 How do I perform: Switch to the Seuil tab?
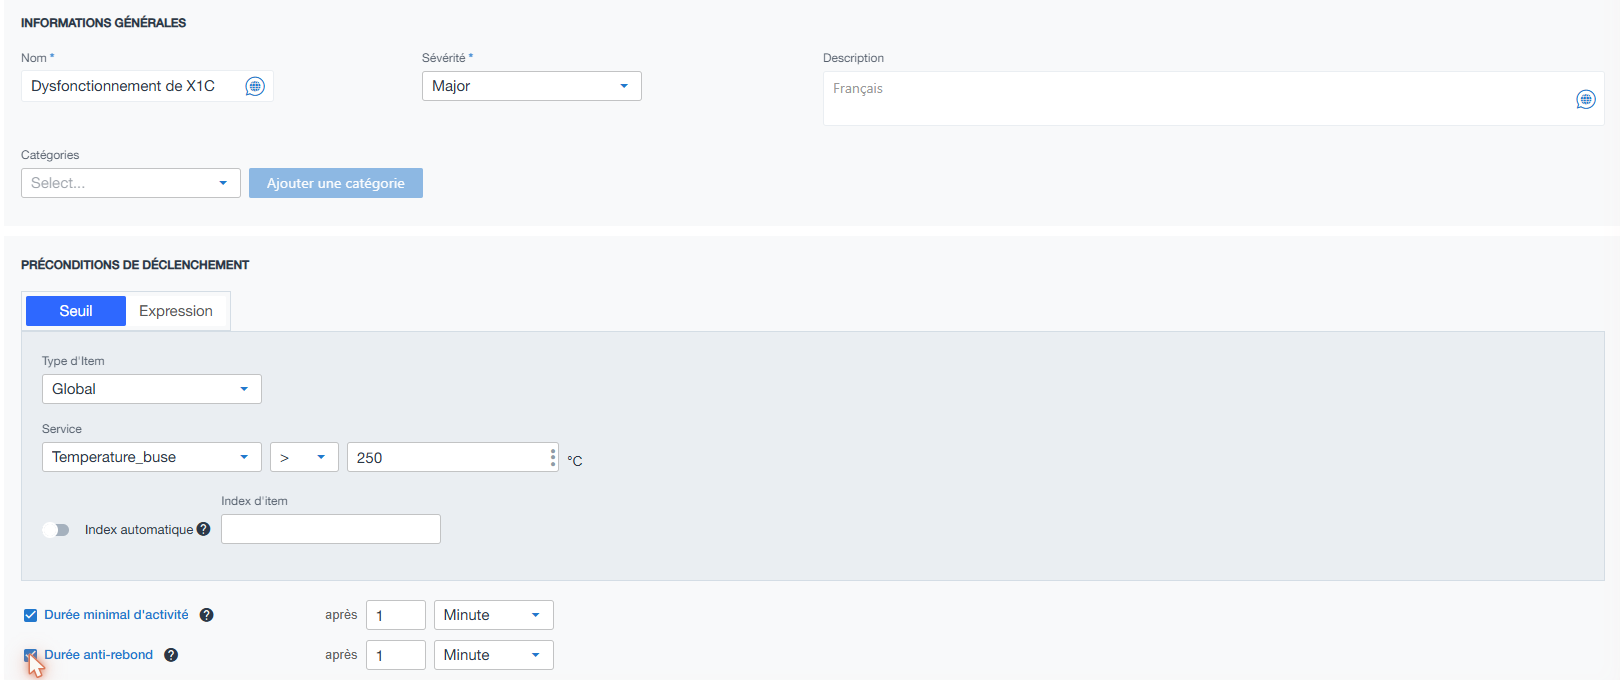(x=76, y=311)
